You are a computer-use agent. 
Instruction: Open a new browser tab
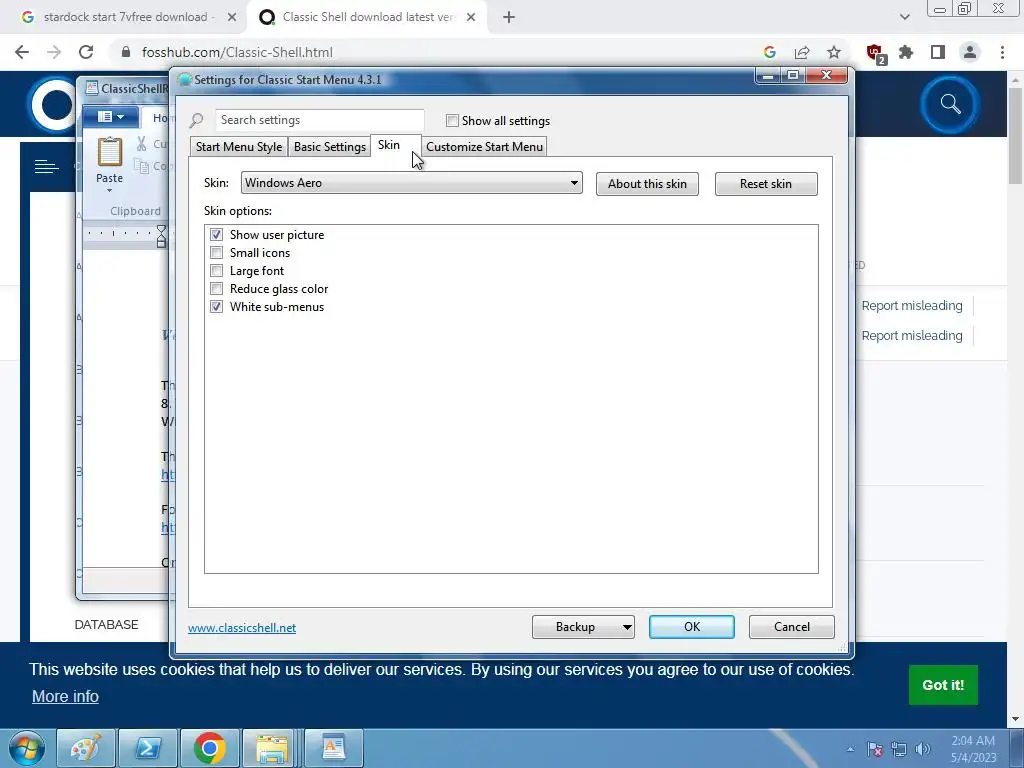[509, 18]
